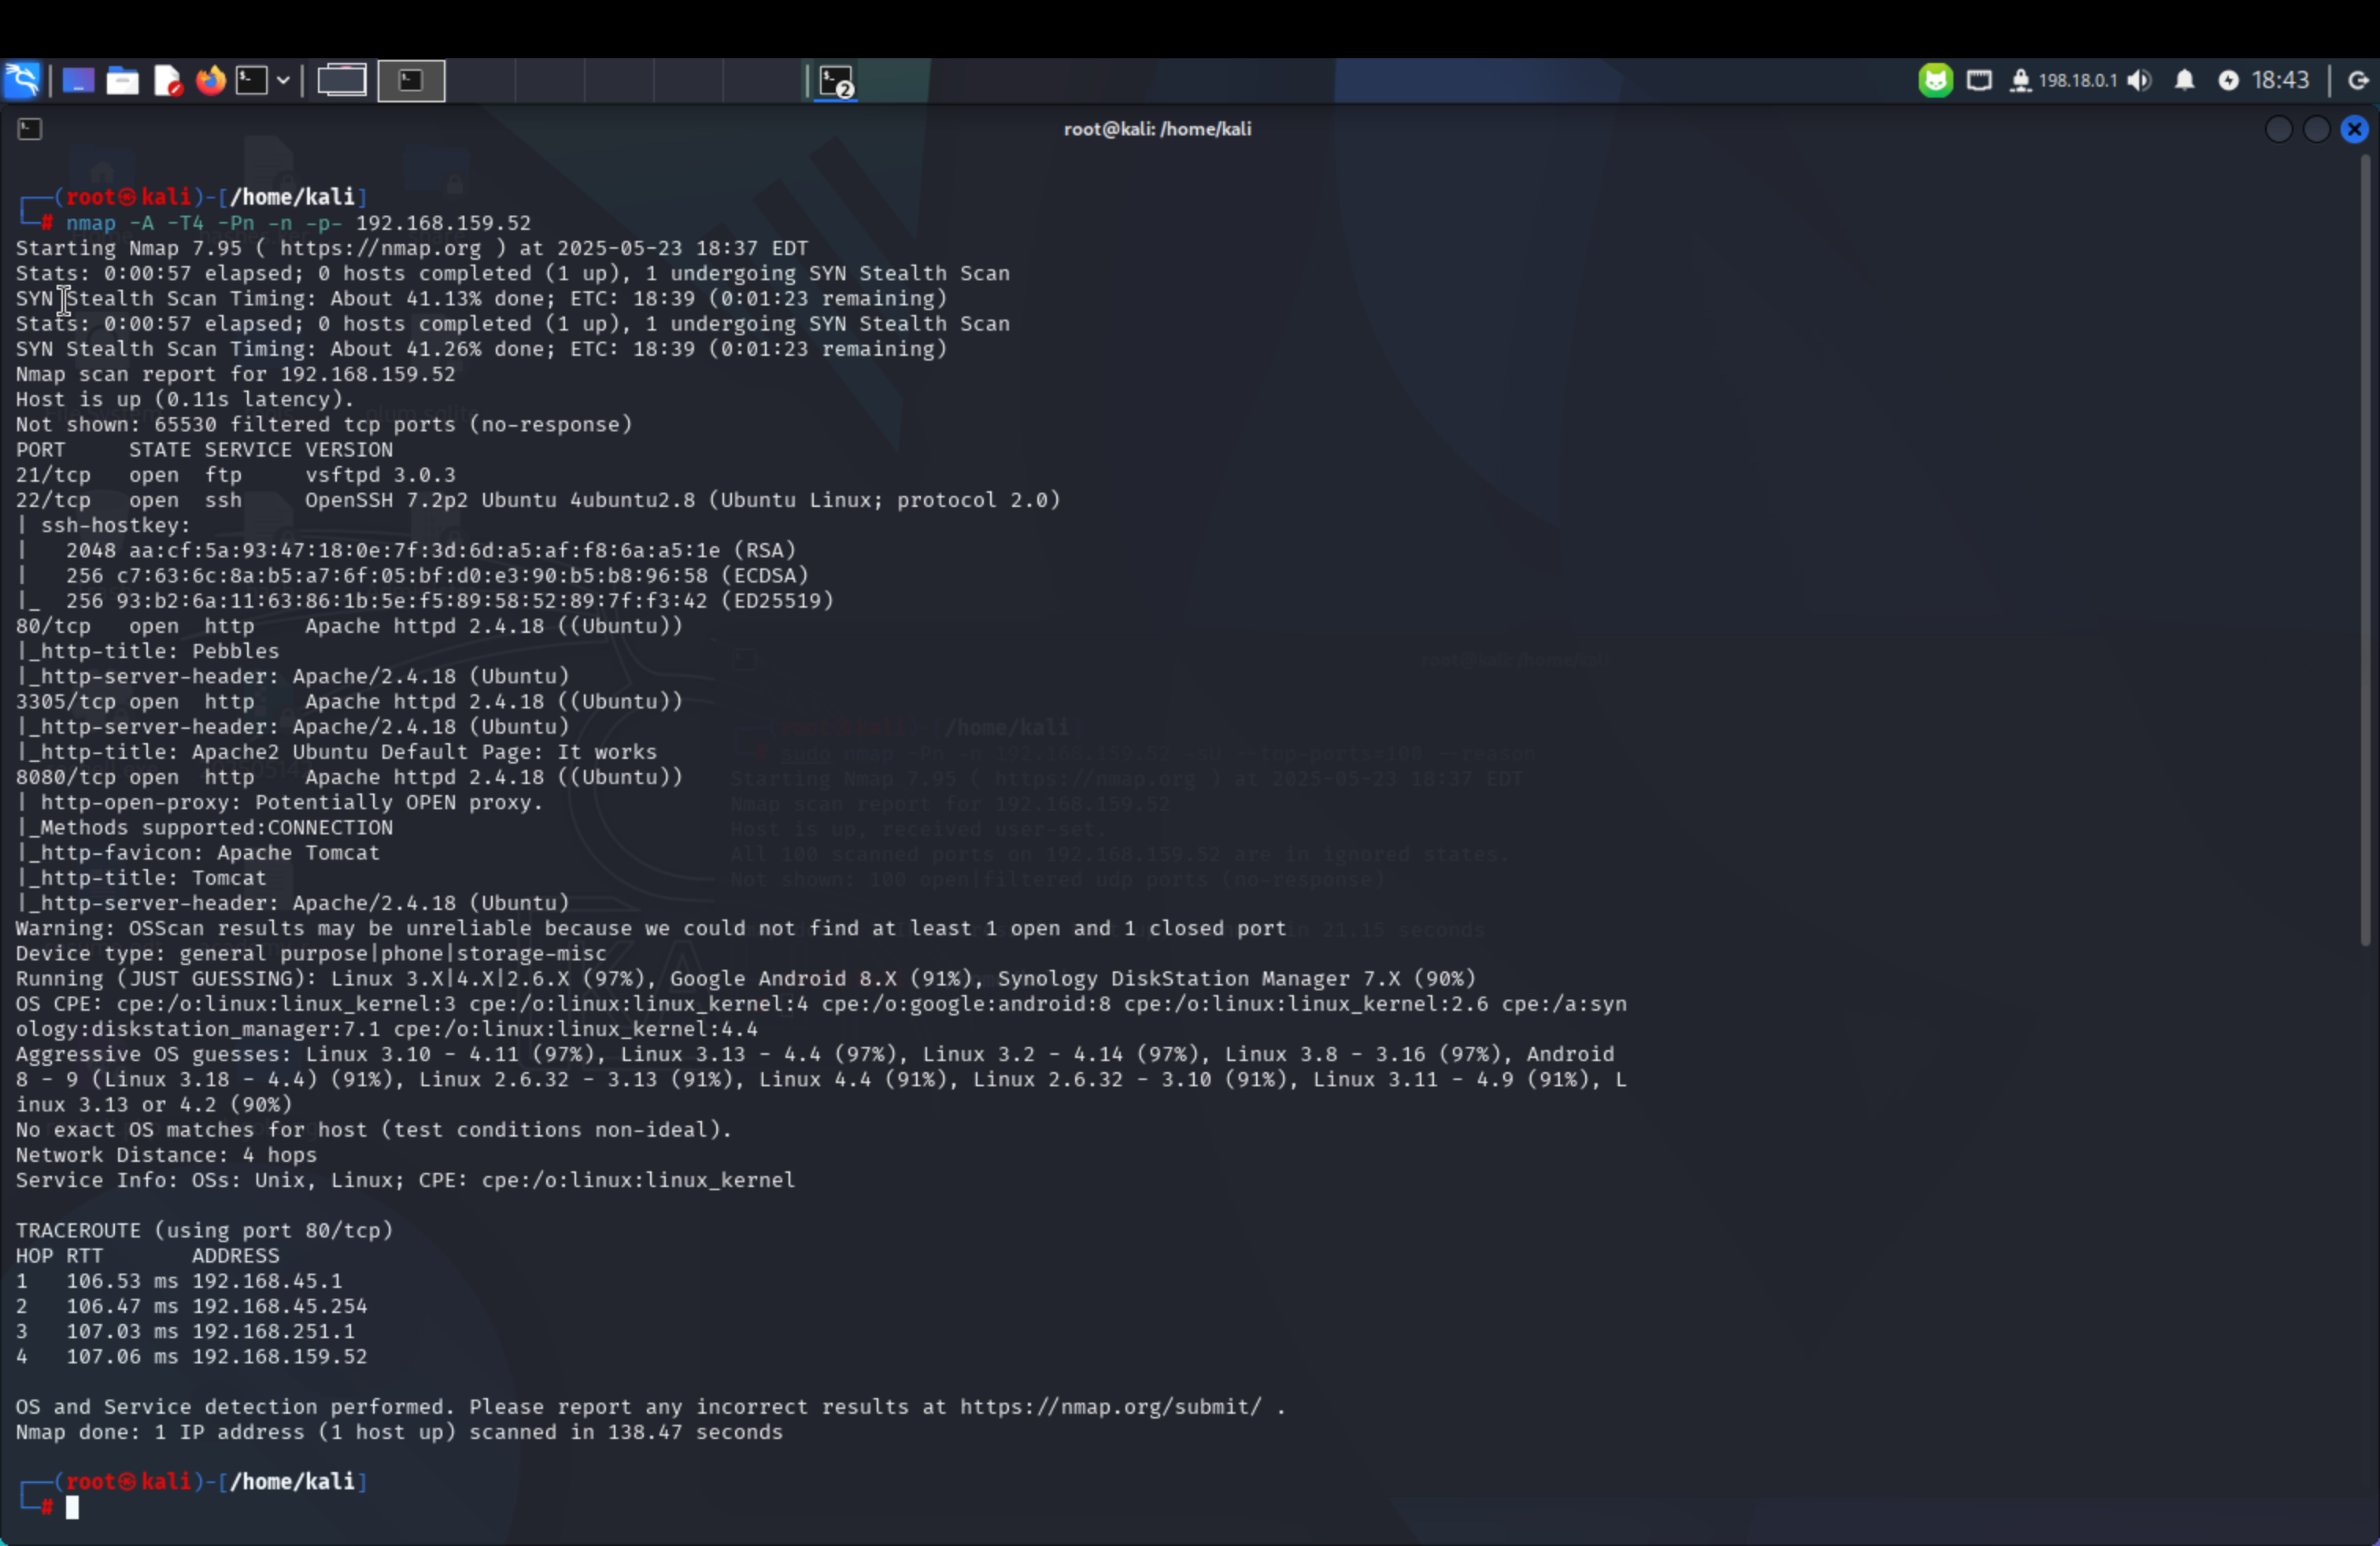The width and height of the screenshot is (2380, 1546).
Task: Click traceroute hop 4 address 192.168.159.52
Action: tap(280, 1357)
